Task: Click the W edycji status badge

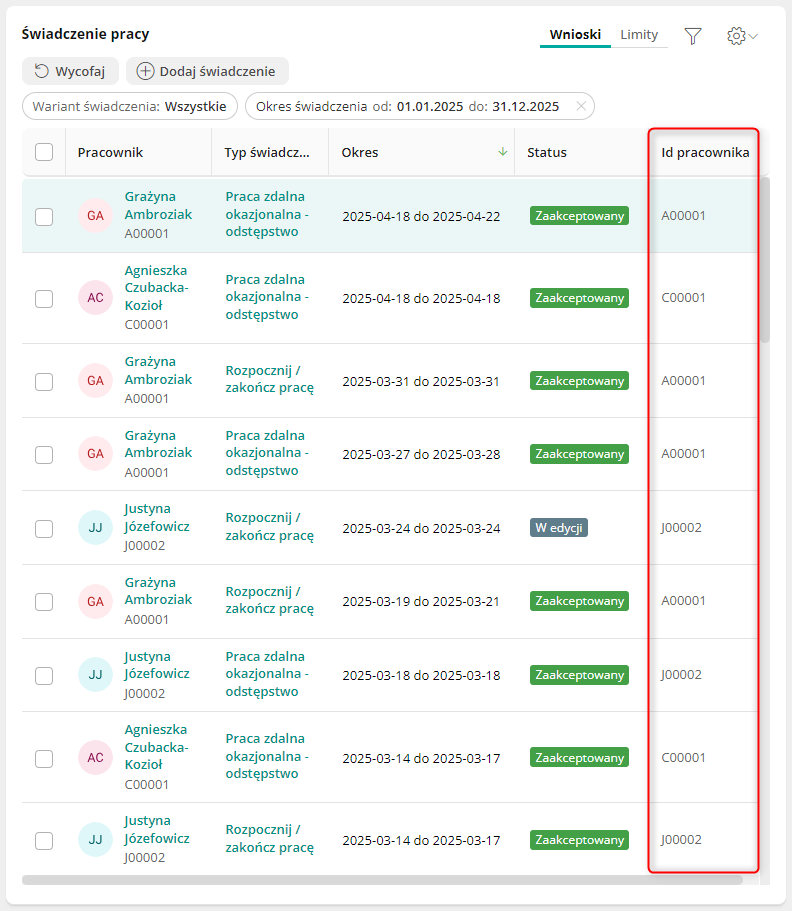Action: [558, 528]
